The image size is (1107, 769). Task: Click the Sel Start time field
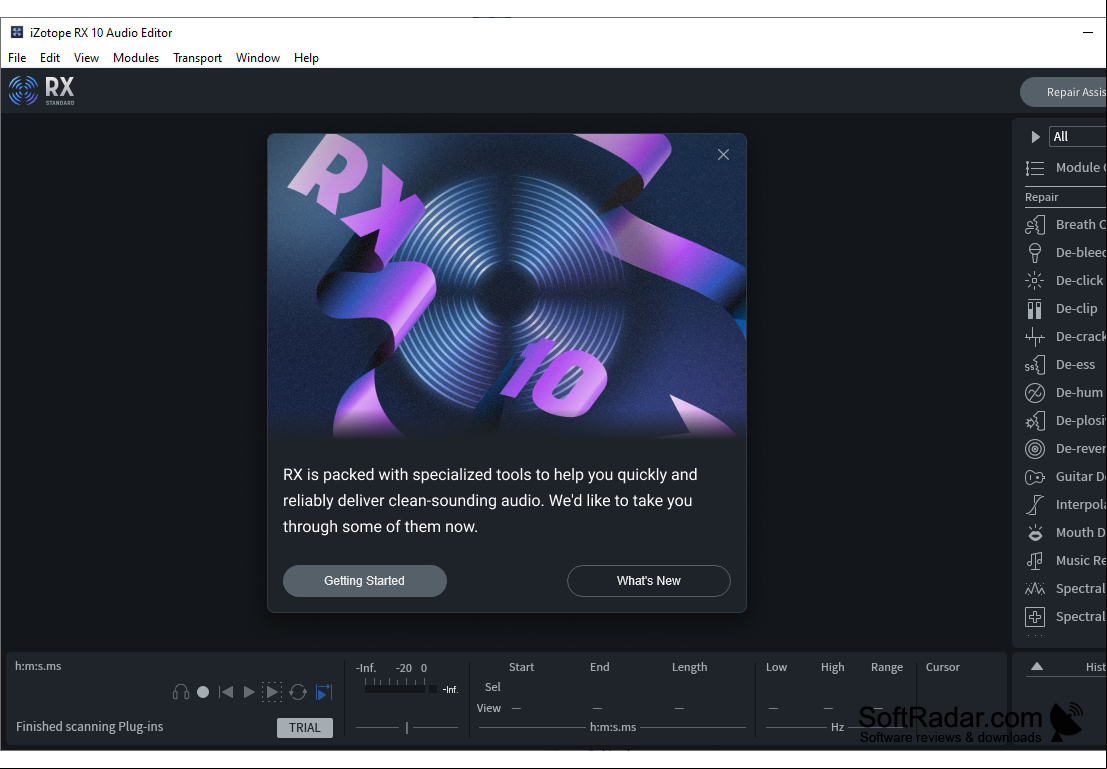point(521,686)
